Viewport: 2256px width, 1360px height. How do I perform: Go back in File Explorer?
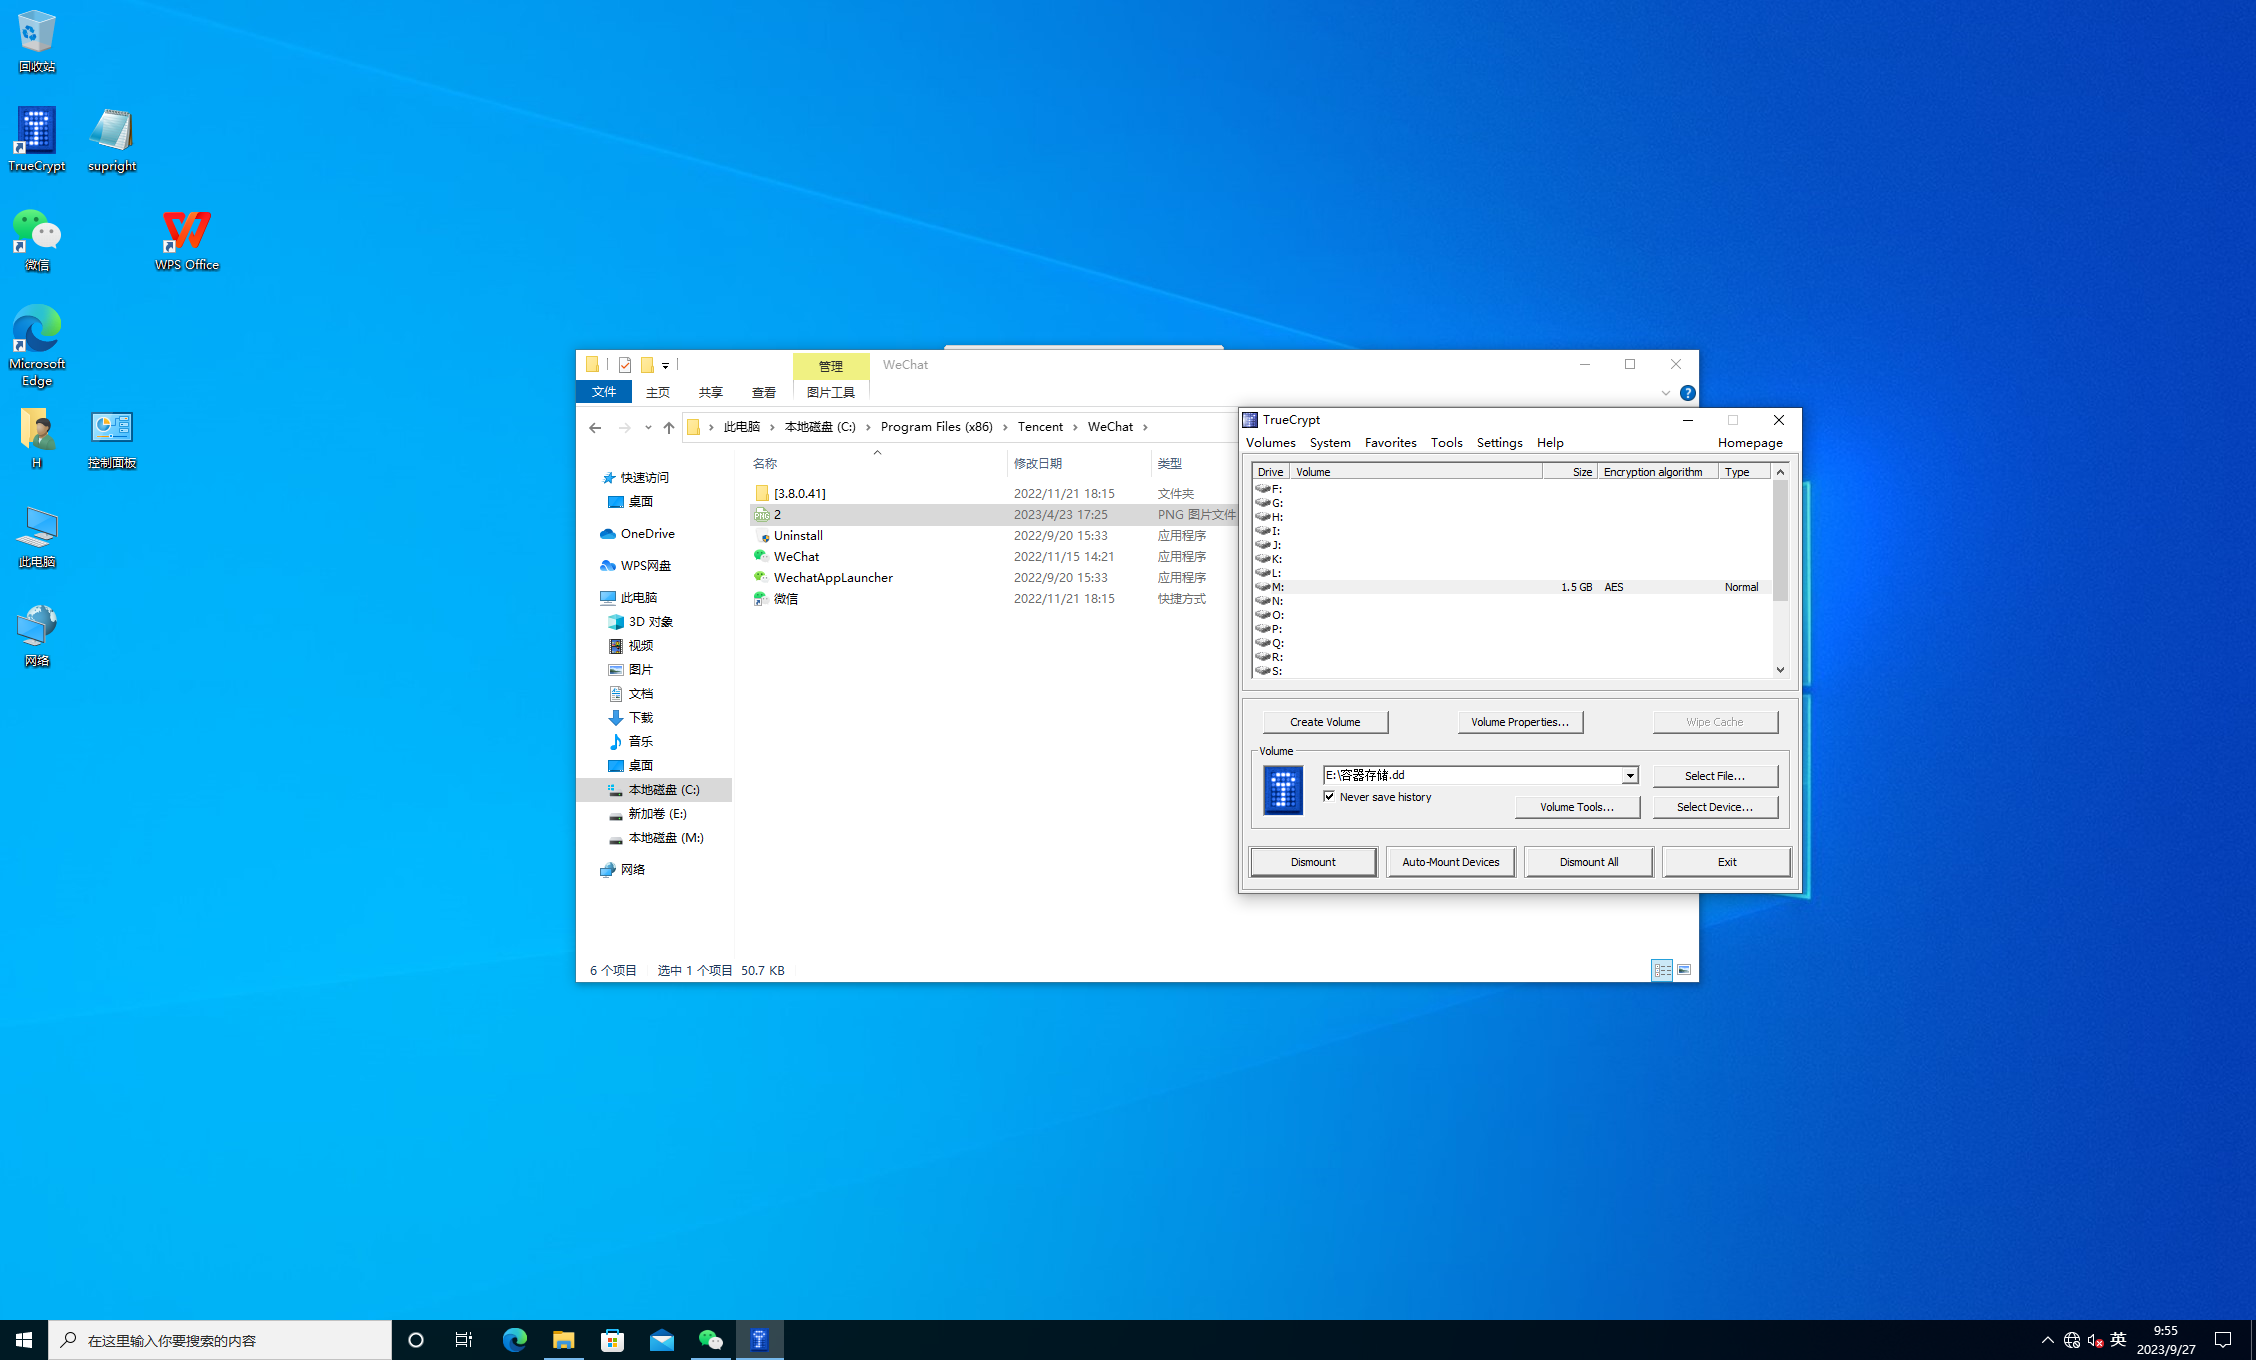595,428
